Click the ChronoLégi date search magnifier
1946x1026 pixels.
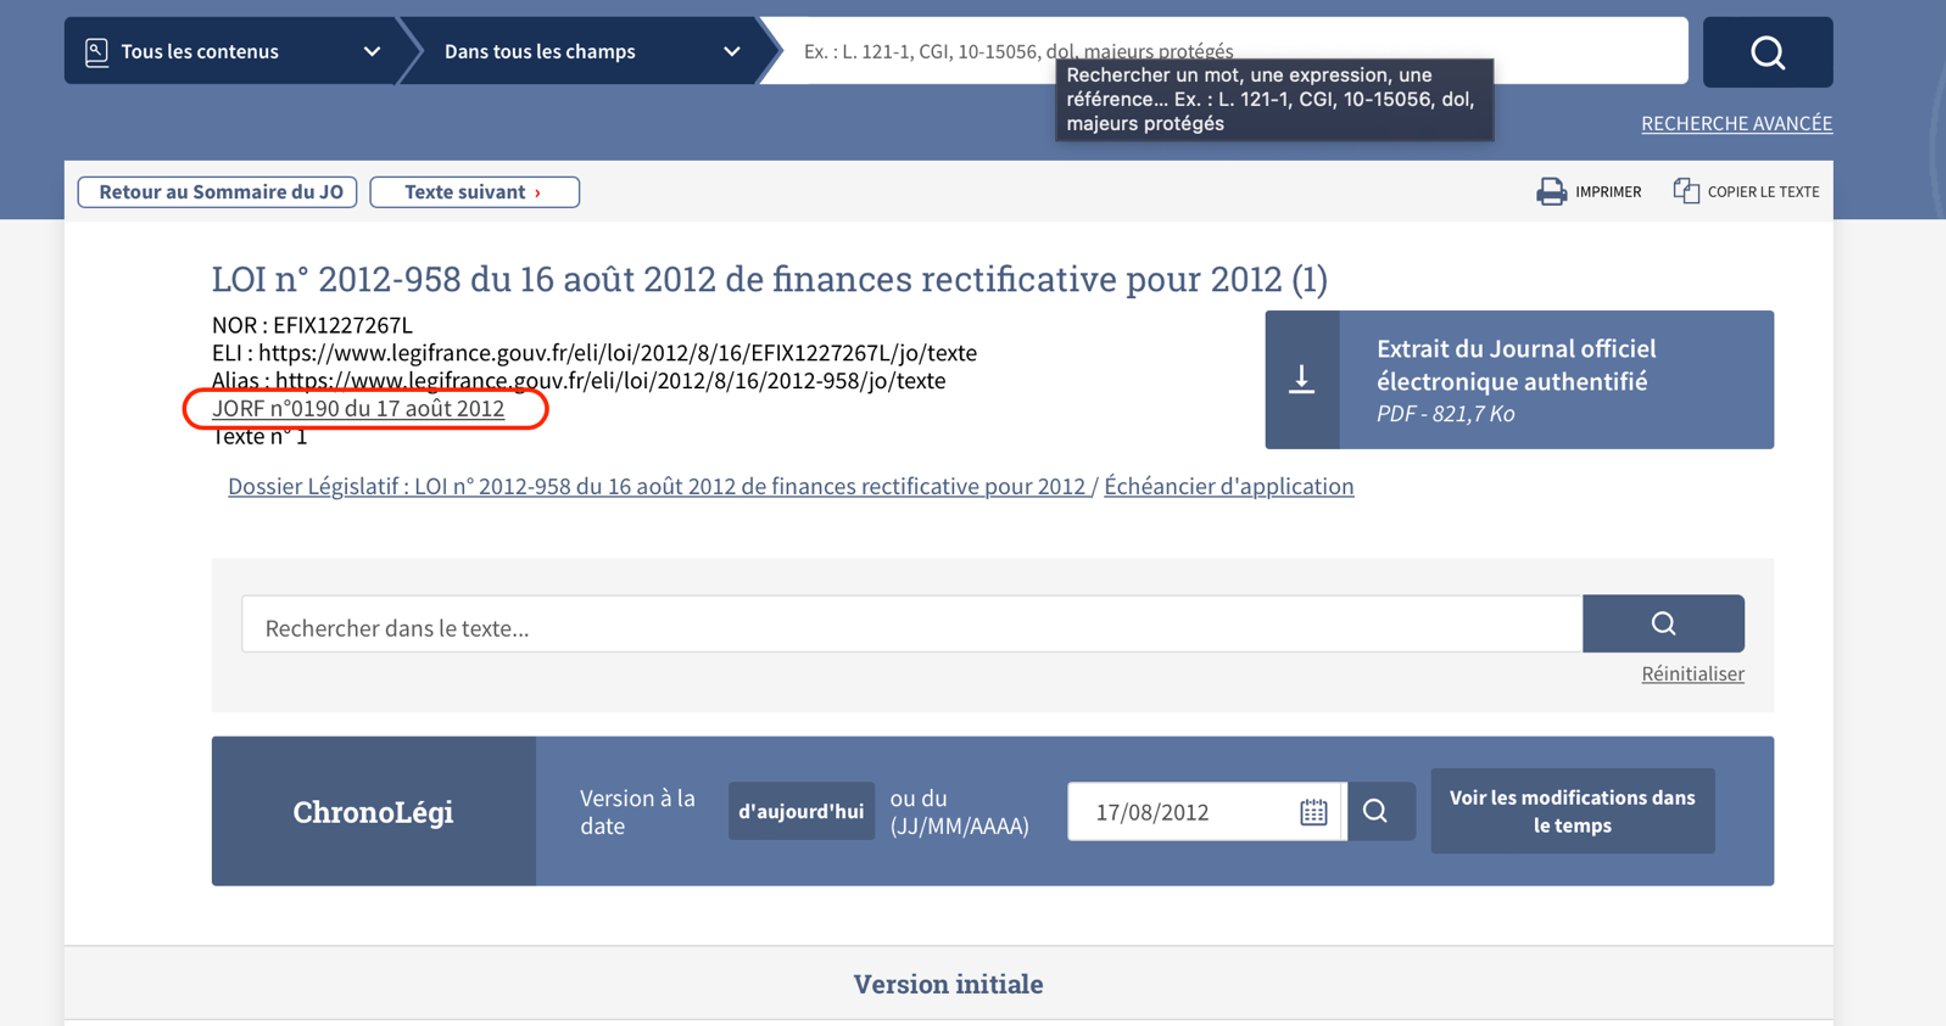click(1380, 811)
